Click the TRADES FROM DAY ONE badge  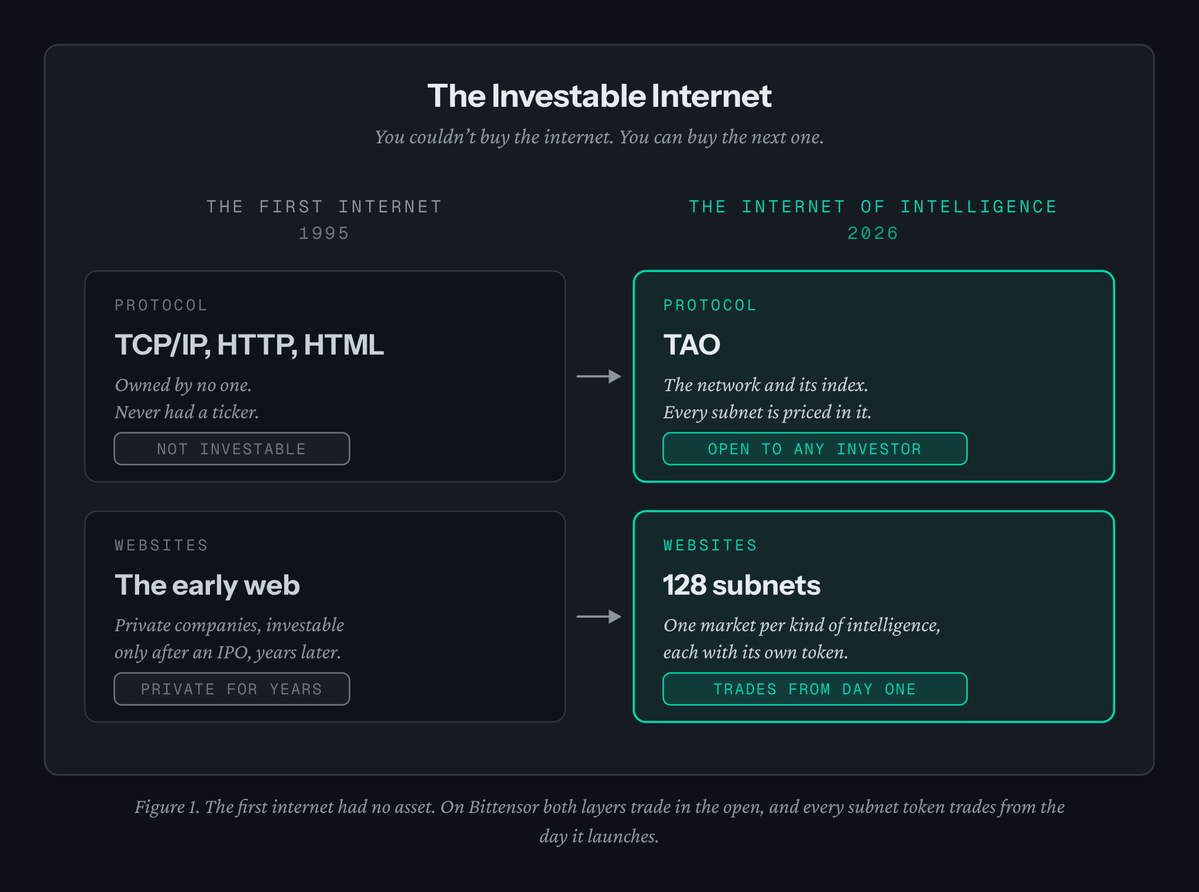click(x=815, y=689)
